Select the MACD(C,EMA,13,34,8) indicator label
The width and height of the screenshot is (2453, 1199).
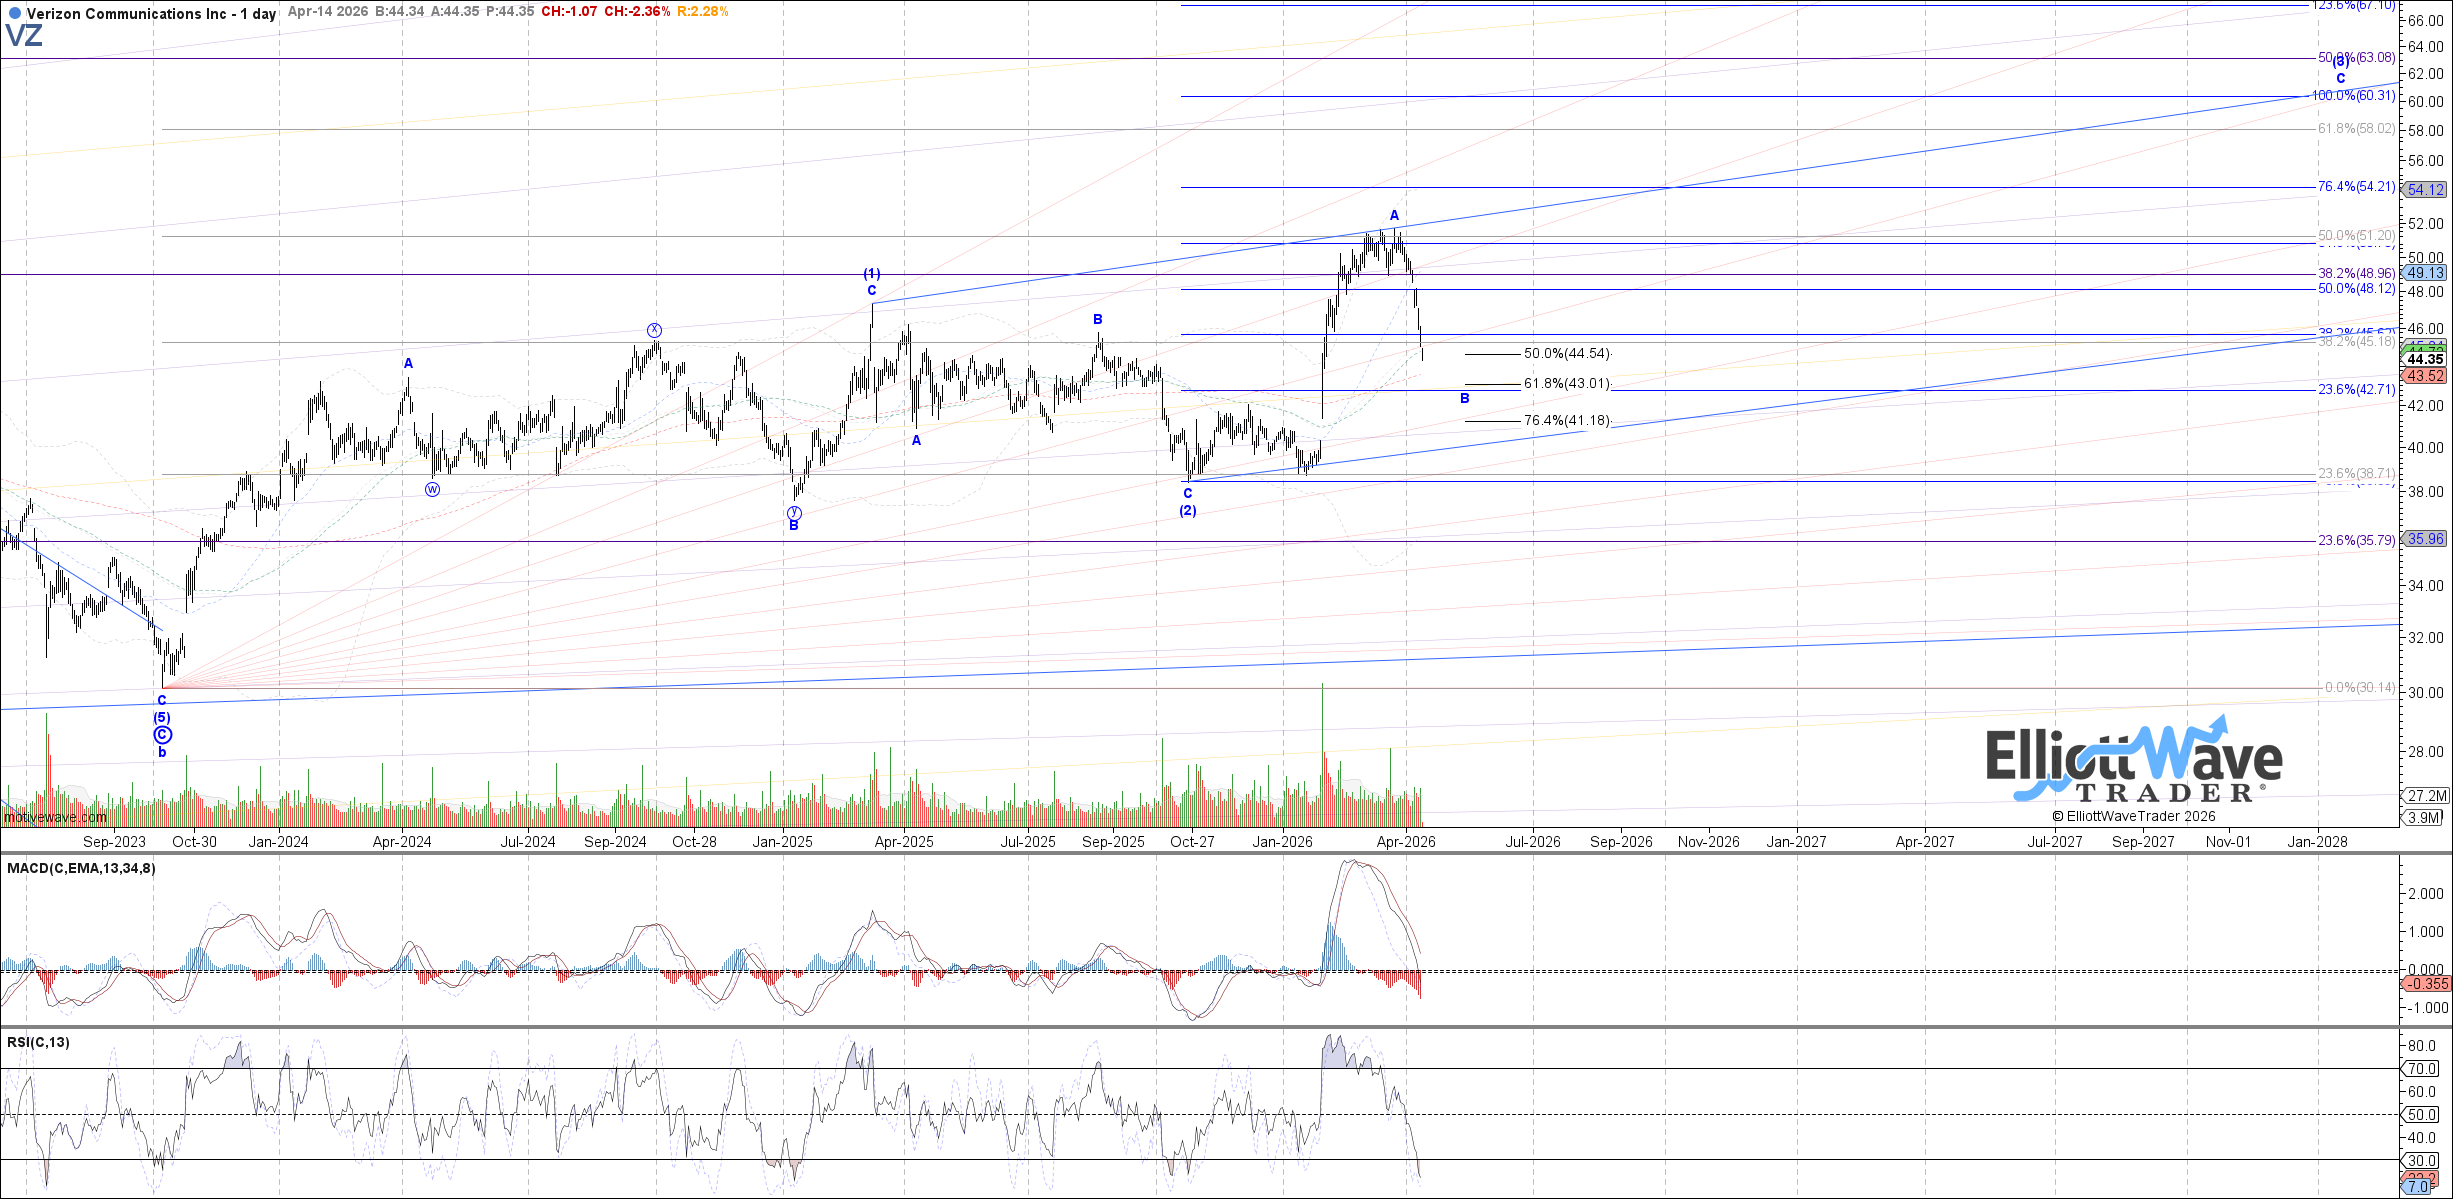(81, 868)
